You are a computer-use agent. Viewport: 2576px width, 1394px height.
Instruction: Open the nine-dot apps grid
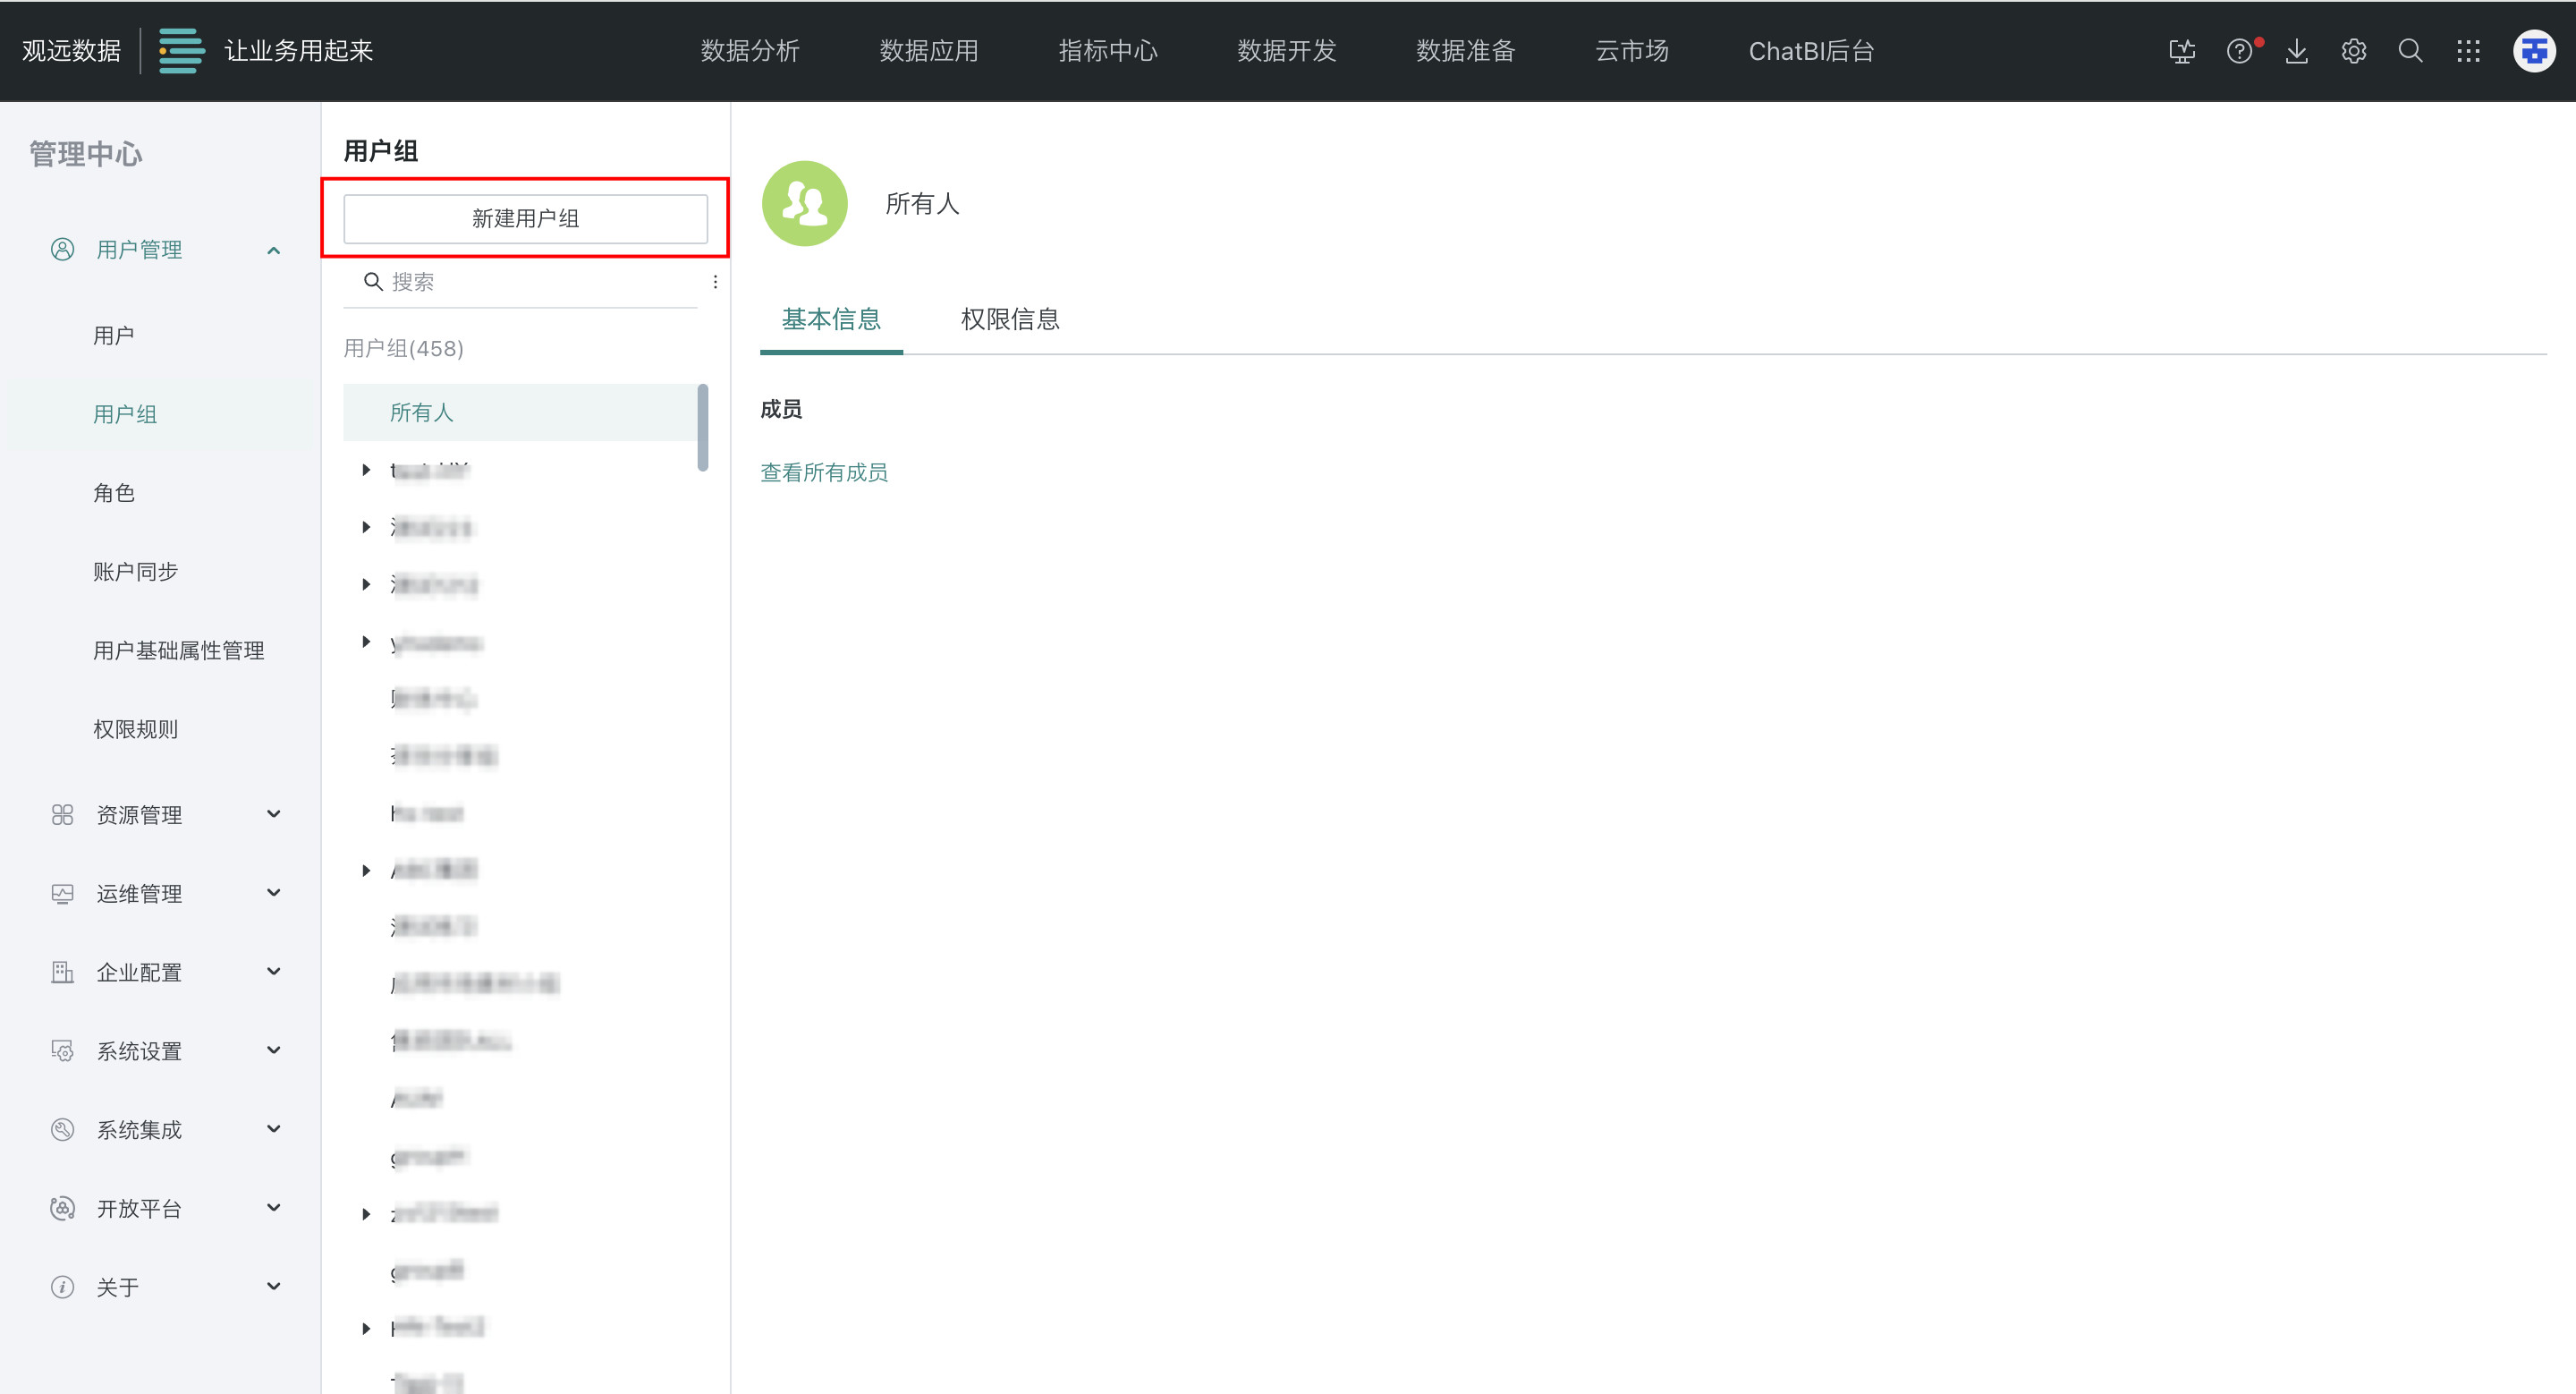coord(2468,51)
